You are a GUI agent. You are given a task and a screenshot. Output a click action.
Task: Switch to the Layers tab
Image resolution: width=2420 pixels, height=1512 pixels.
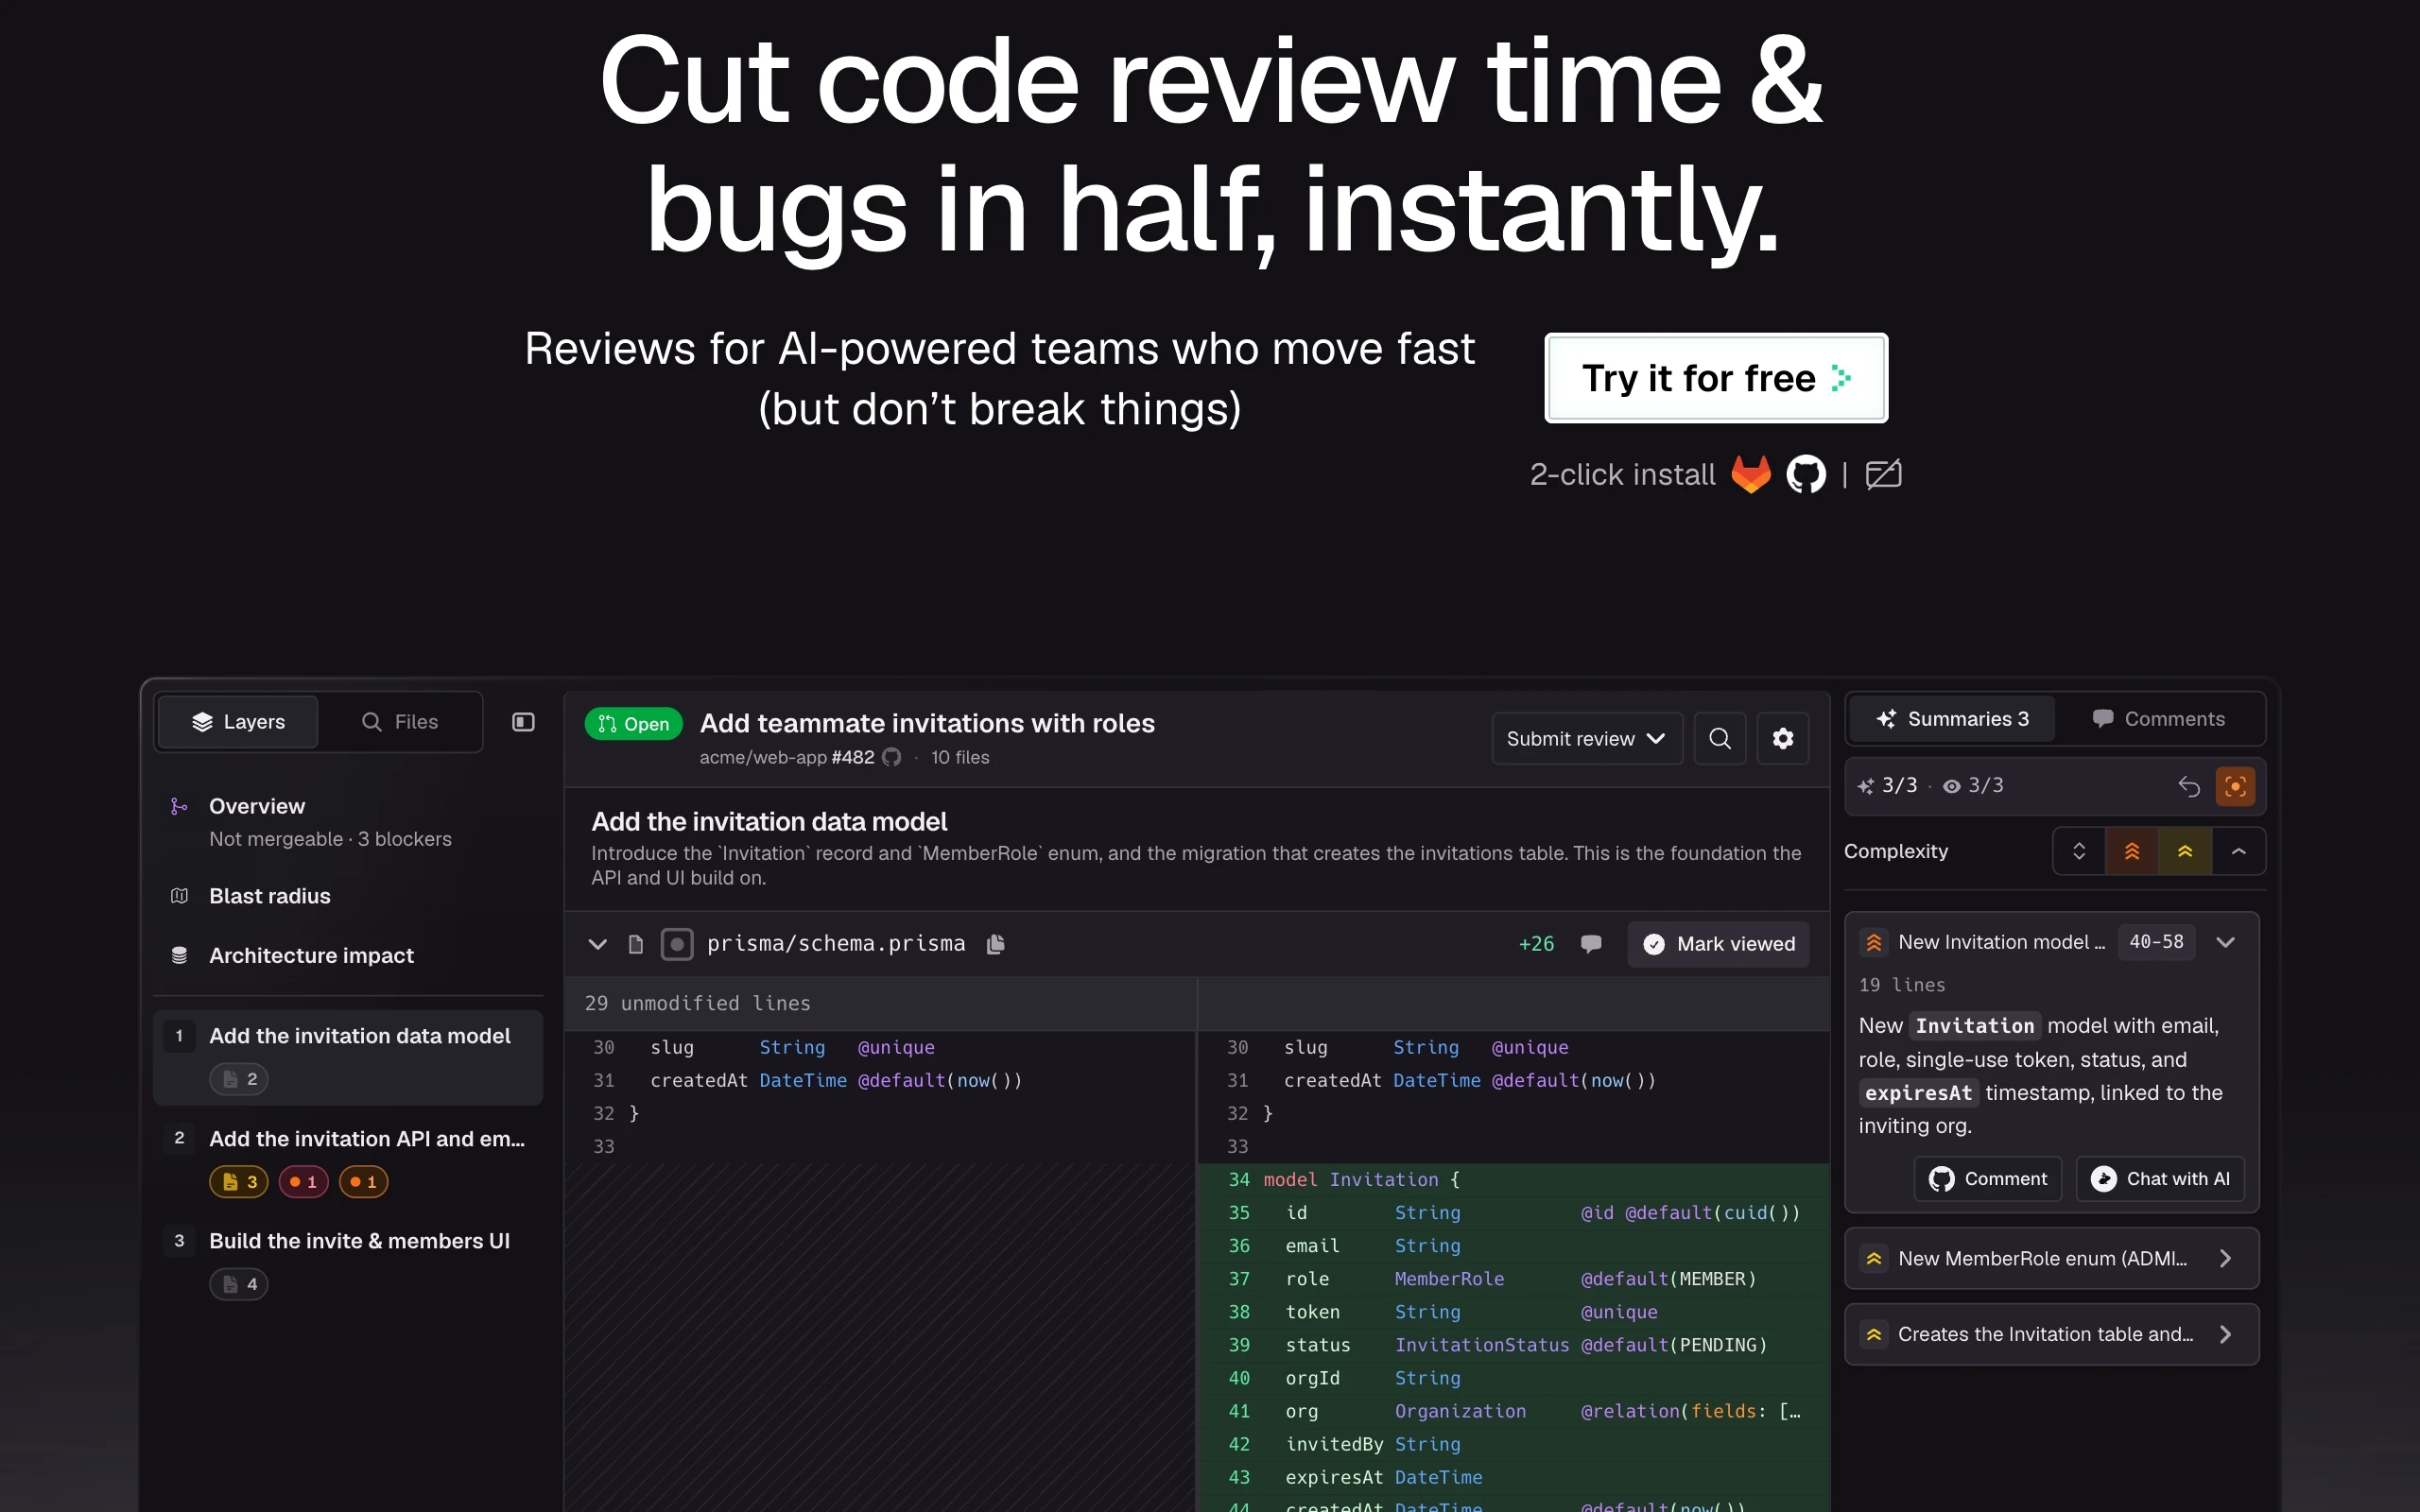tap(238, 722)
